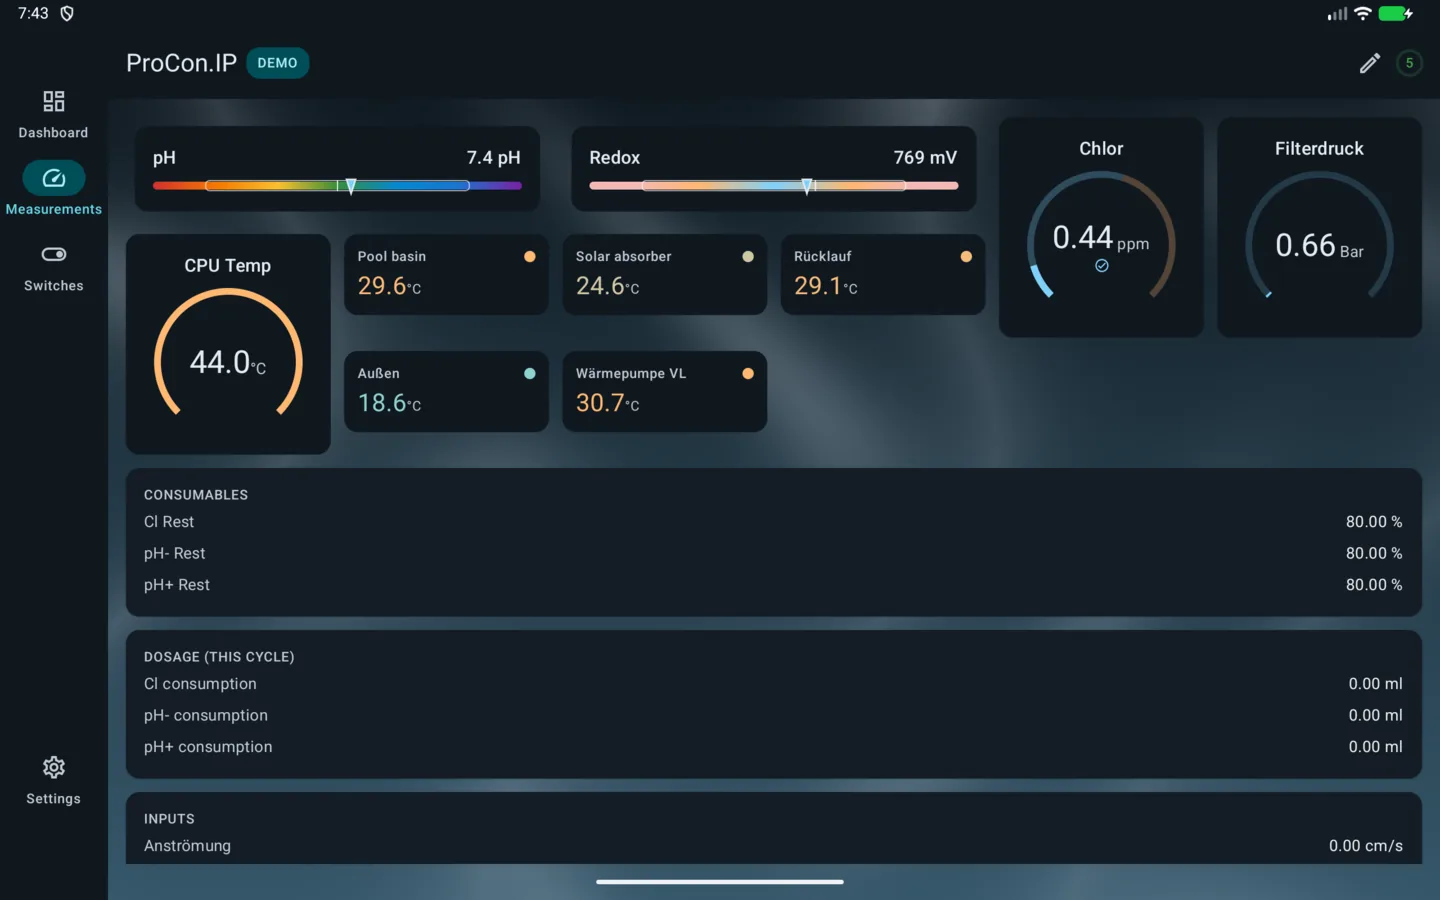Screen dimensions: 1440x900
Task: Click the orange dot on Rücklauf card
Action: (966, 257)
